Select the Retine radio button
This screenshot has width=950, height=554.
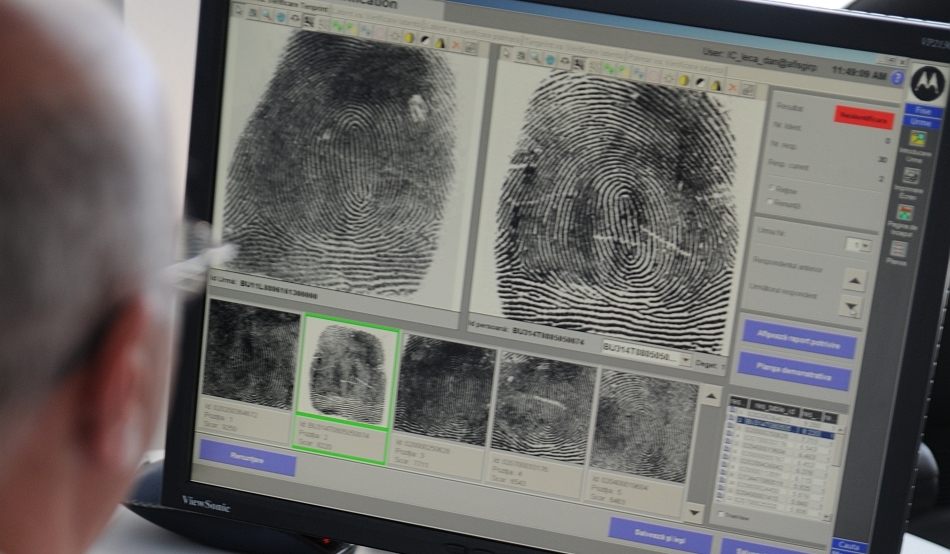[x=771, y=187]
